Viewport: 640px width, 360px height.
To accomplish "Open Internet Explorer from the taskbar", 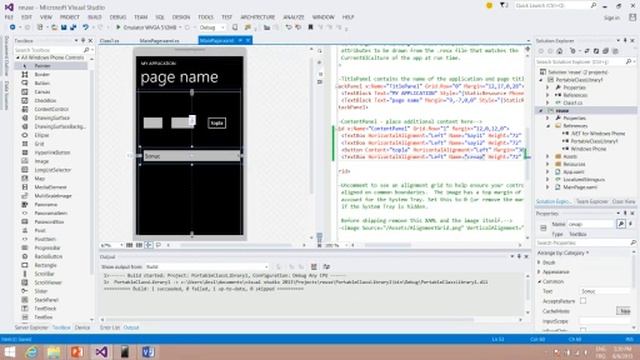I will pyautogui.click(x=31, y=351).
